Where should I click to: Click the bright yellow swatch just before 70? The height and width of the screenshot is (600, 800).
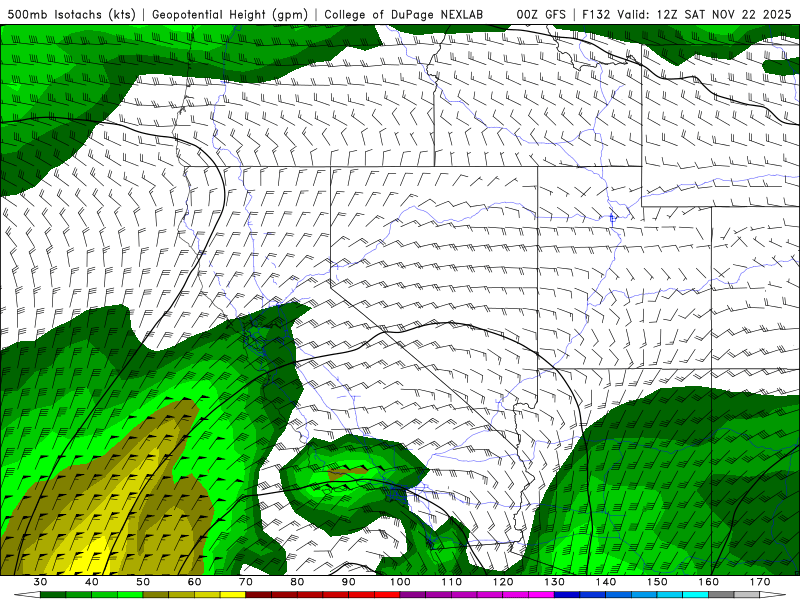233,595
